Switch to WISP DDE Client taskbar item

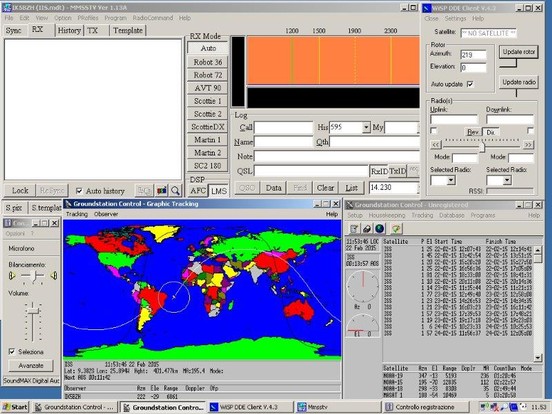click(x=251, y=407)
